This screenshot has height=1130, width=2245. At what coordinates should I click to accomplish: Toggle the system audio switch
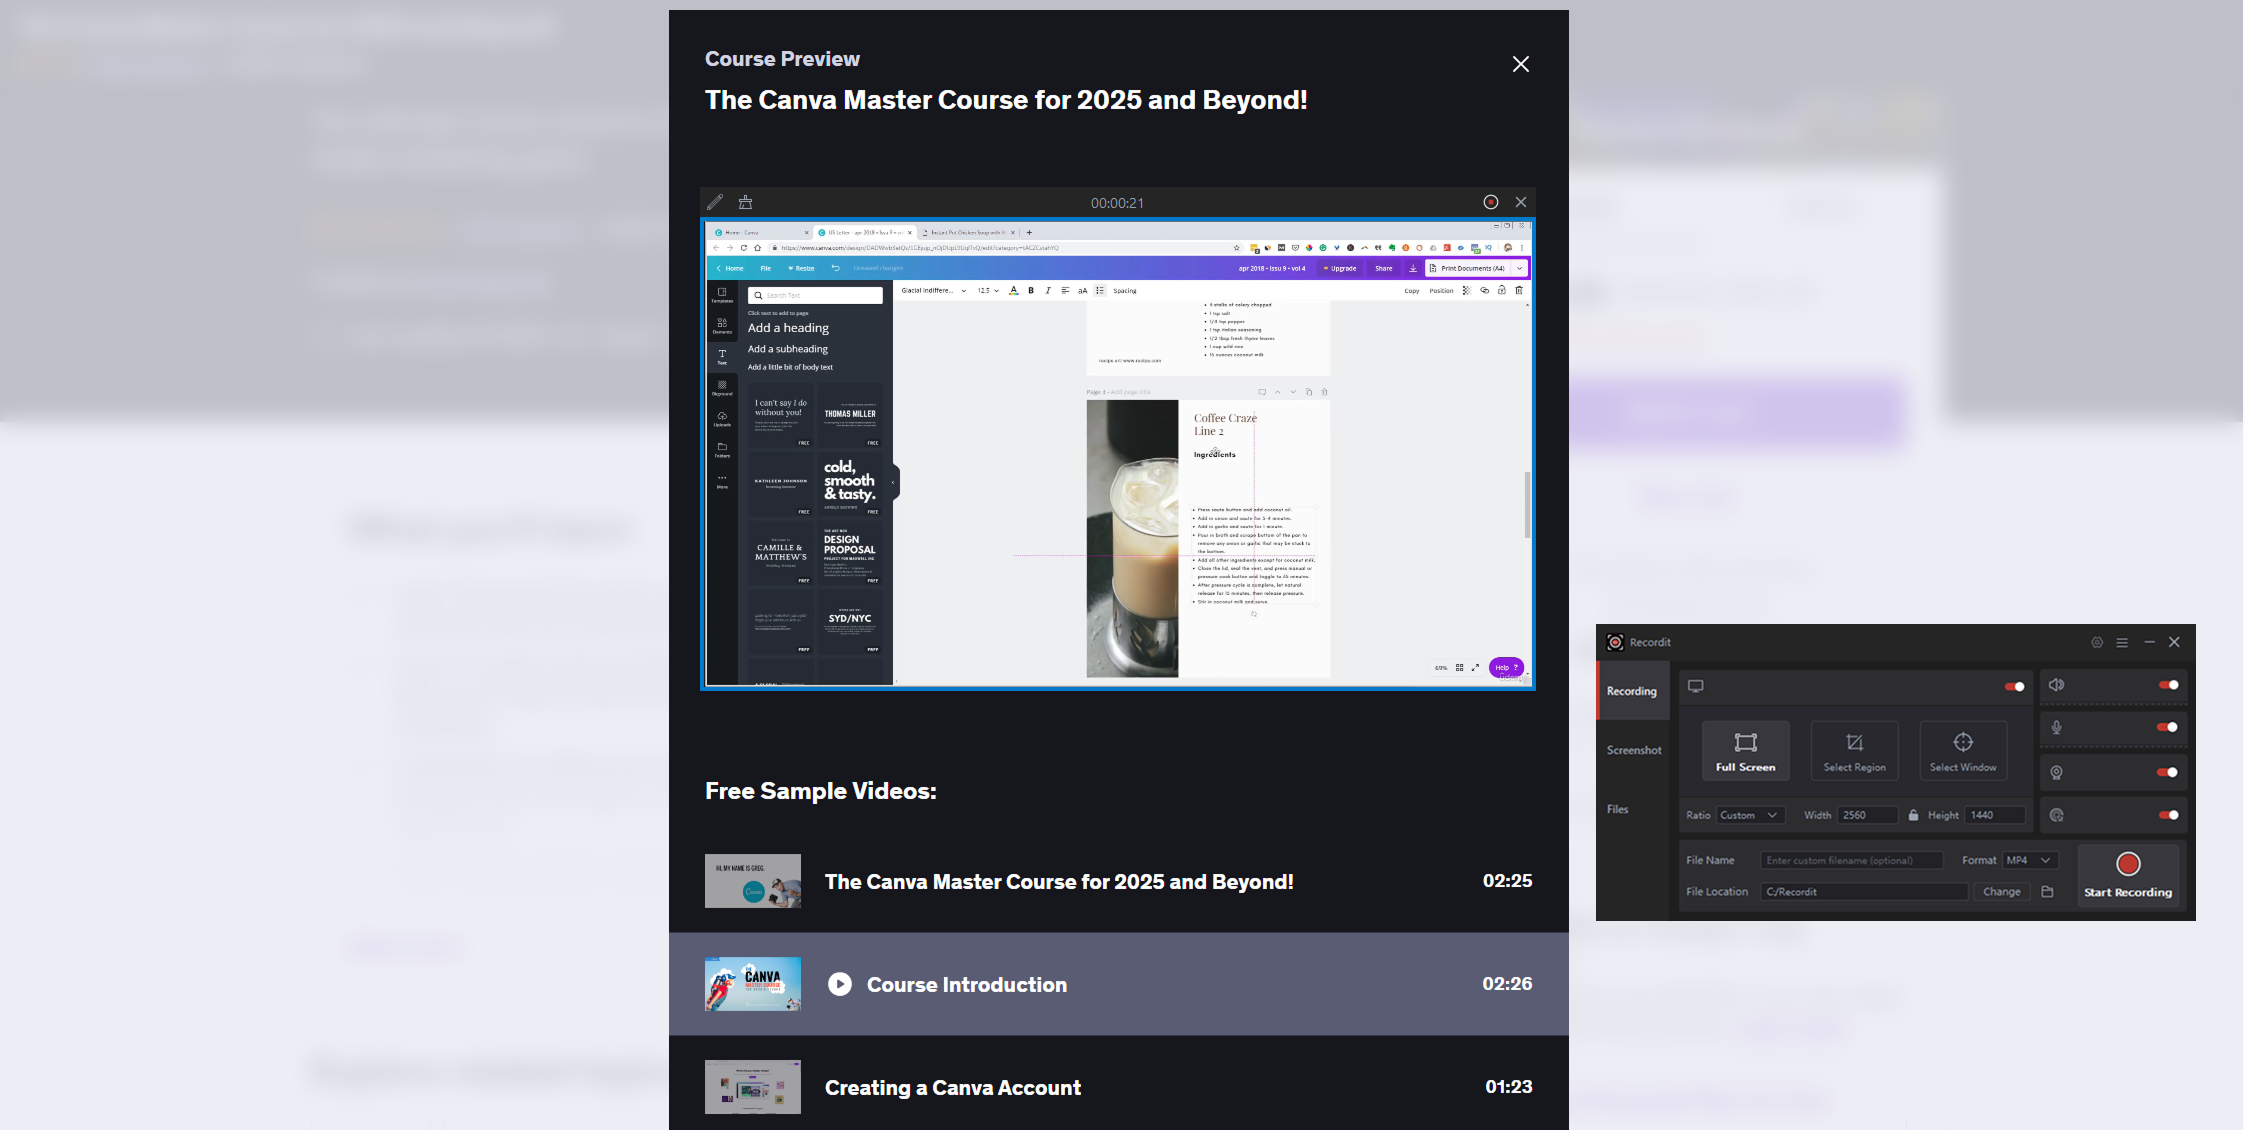click(x=2168, y=685)
